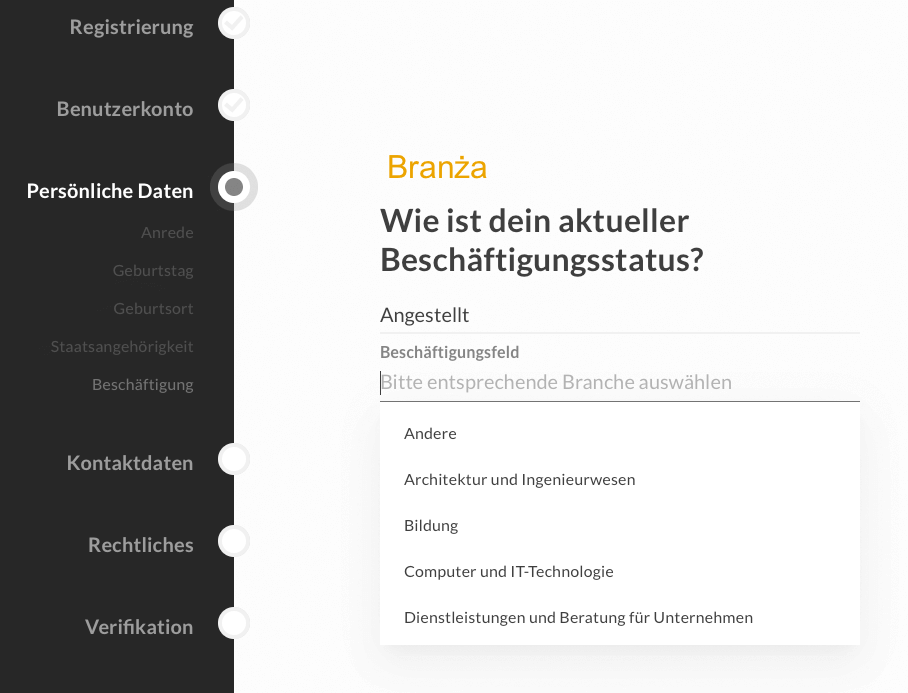Select the Persönliche Daten step
908x693 pixels.
click(x=110, y=191)
